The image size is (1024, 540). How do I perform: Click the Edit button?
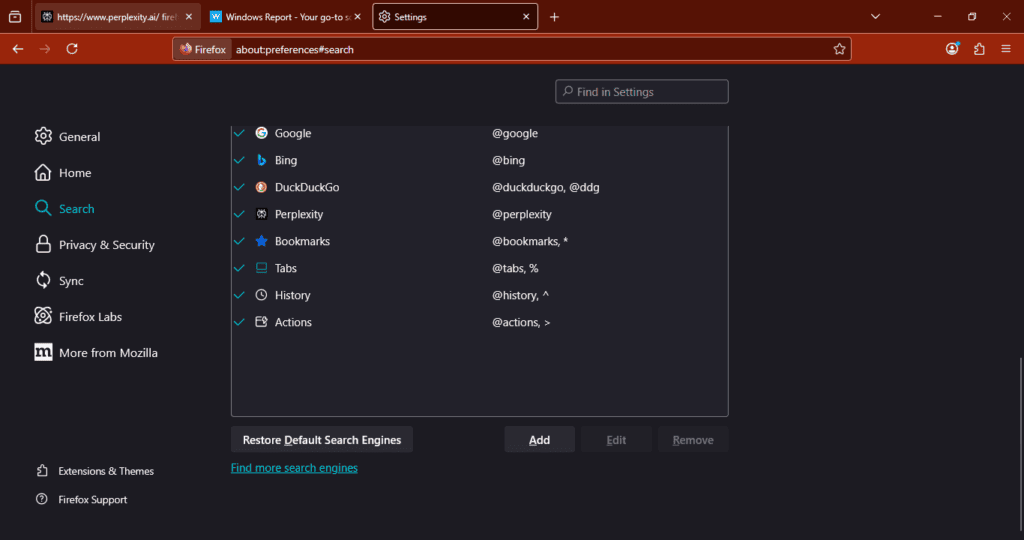(616, 439)
